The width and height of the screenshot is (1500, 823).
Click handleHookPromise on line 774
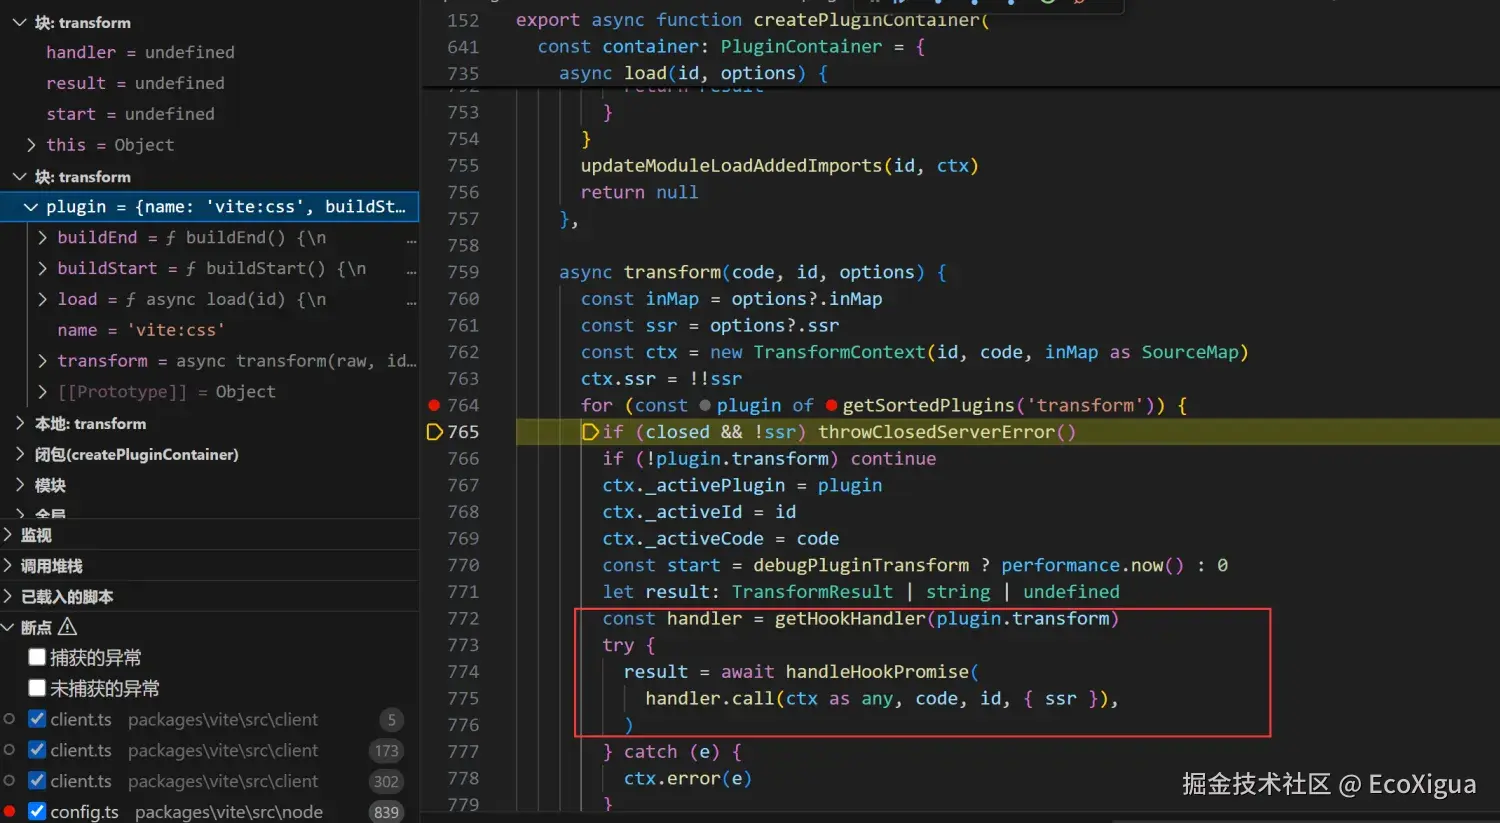(x=877, y=672)
